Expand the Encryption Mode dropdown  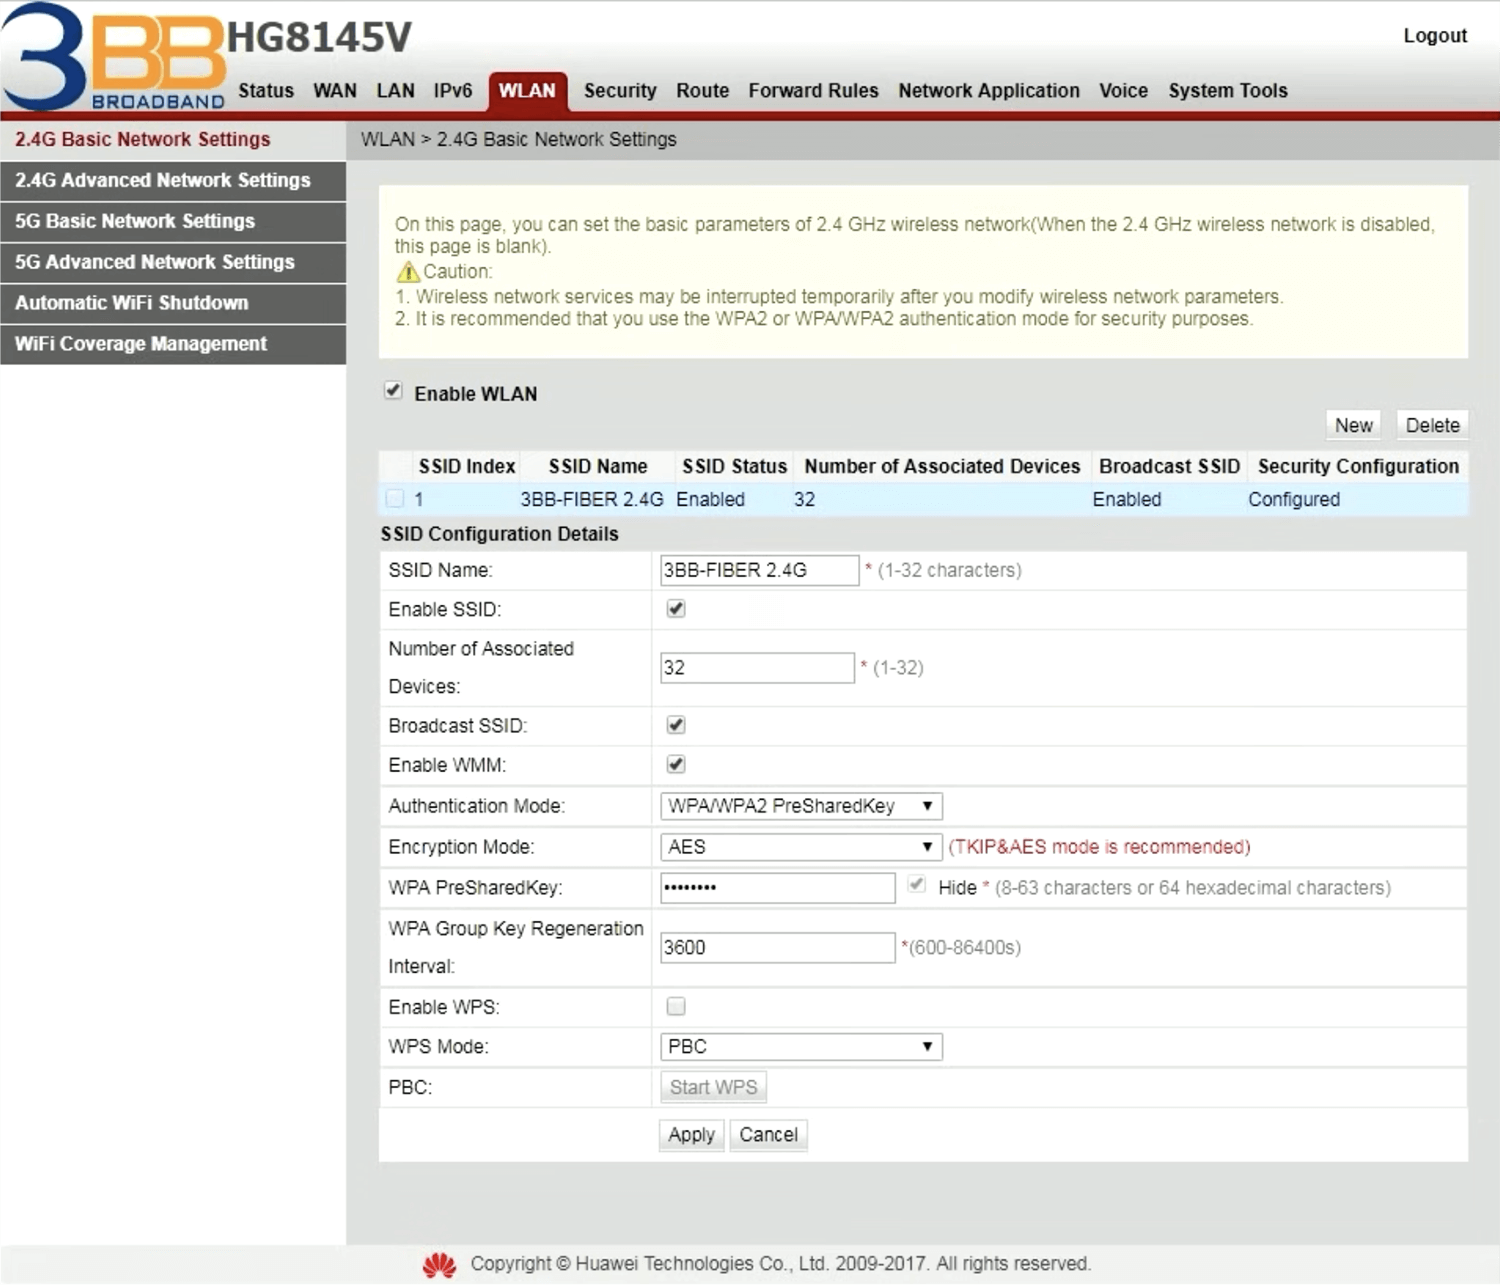click(800, 847)
